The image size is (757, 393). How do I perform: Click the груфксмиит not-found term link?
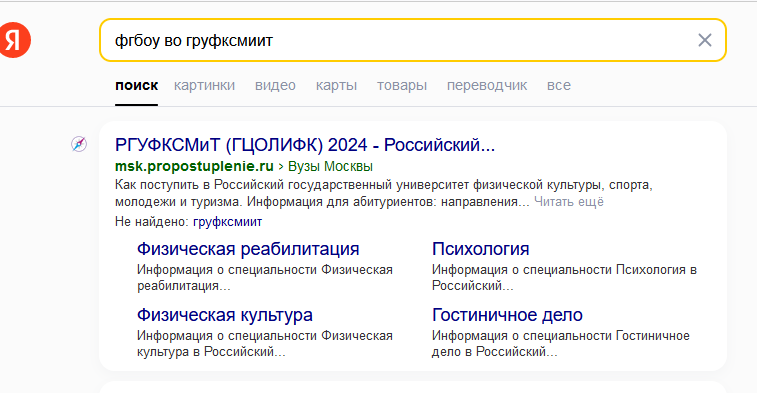pyautogui.click(x=227, y=222)
